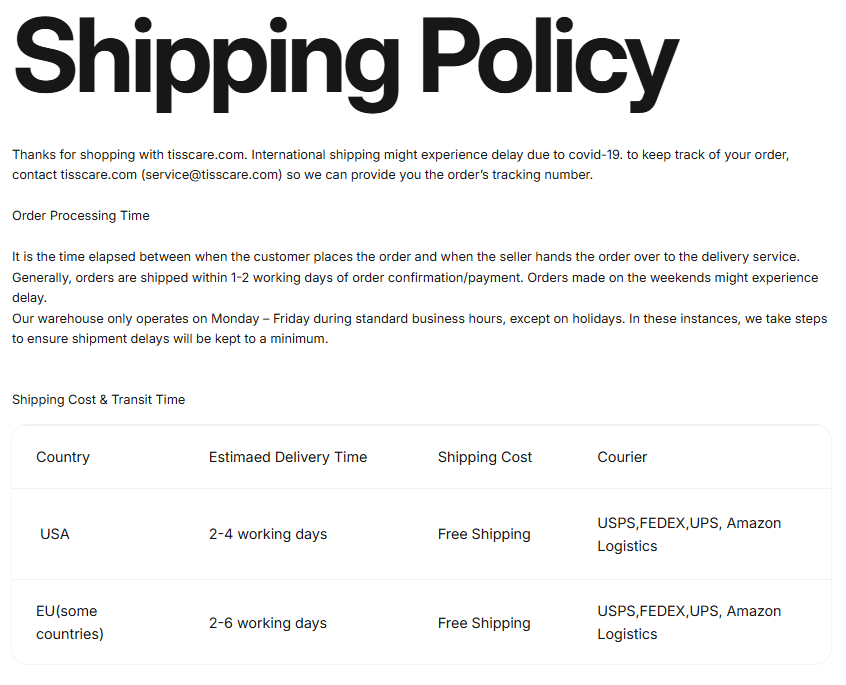Screen dimensions: 846x685
Task: Click the Estimaed Delivery Time column header
Action: (x=288, y=457)
